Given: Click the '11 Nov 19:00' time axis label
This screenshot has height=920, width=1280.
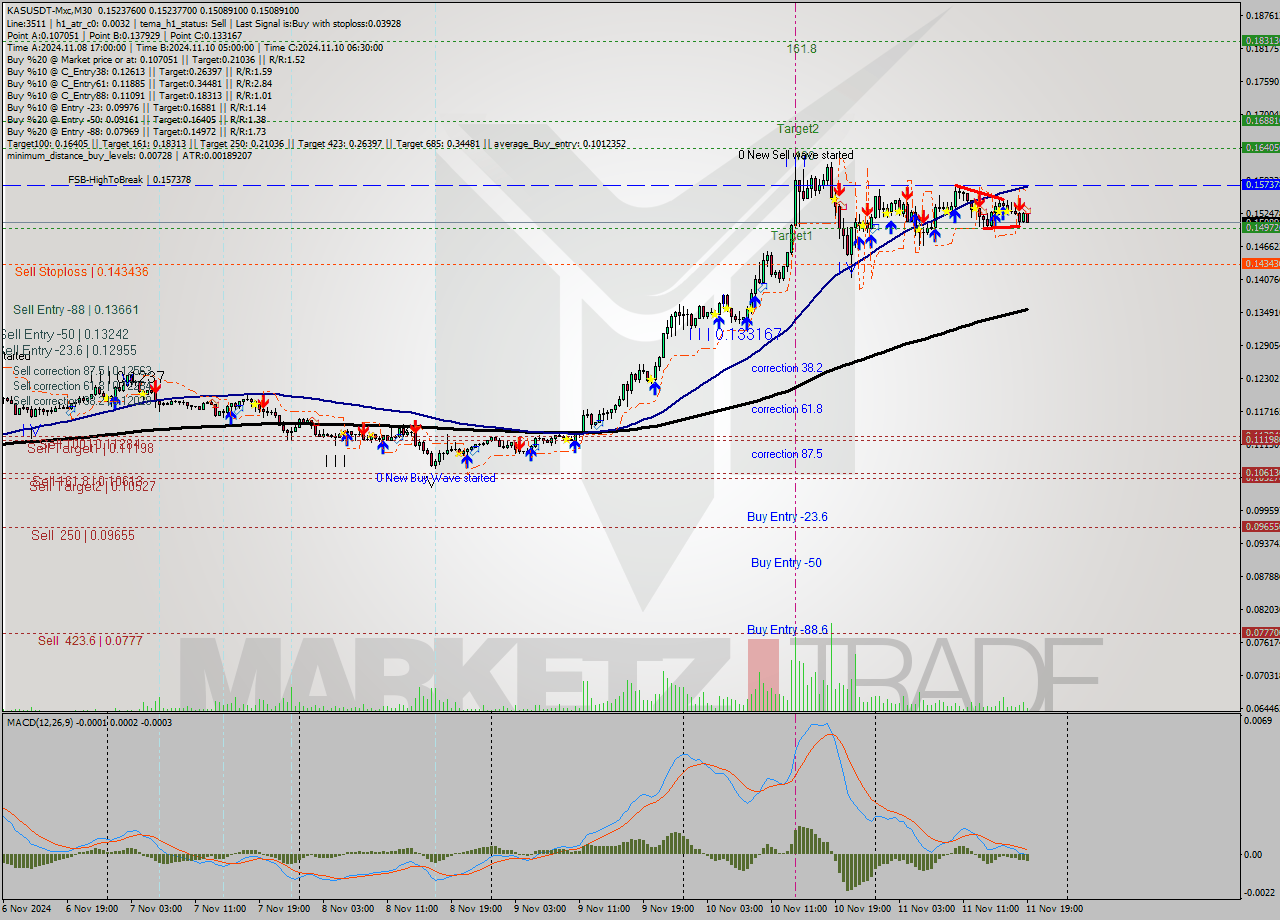Looking at the screenshot, I should pyautogui.click(x=1053, y=909).
